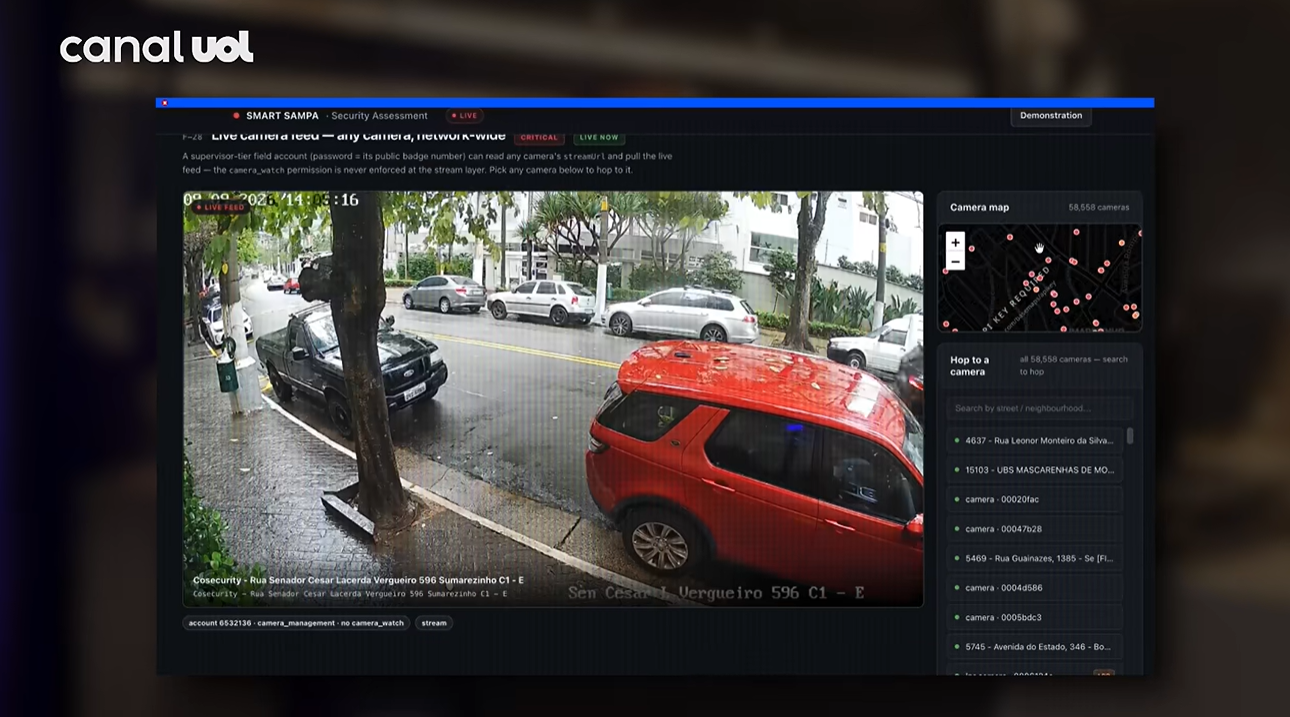
Task: Click the live camera video feed
Action: click(x=553, y=399)
